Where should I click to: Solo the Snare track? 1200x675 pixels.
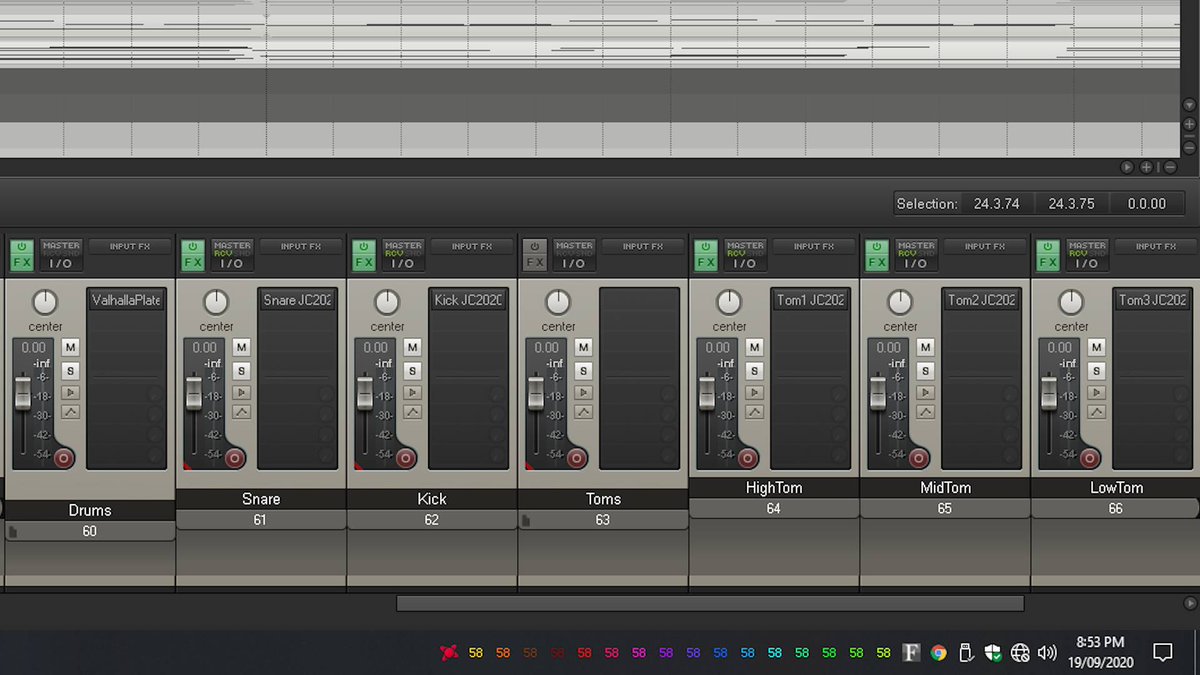click(242, 370)
